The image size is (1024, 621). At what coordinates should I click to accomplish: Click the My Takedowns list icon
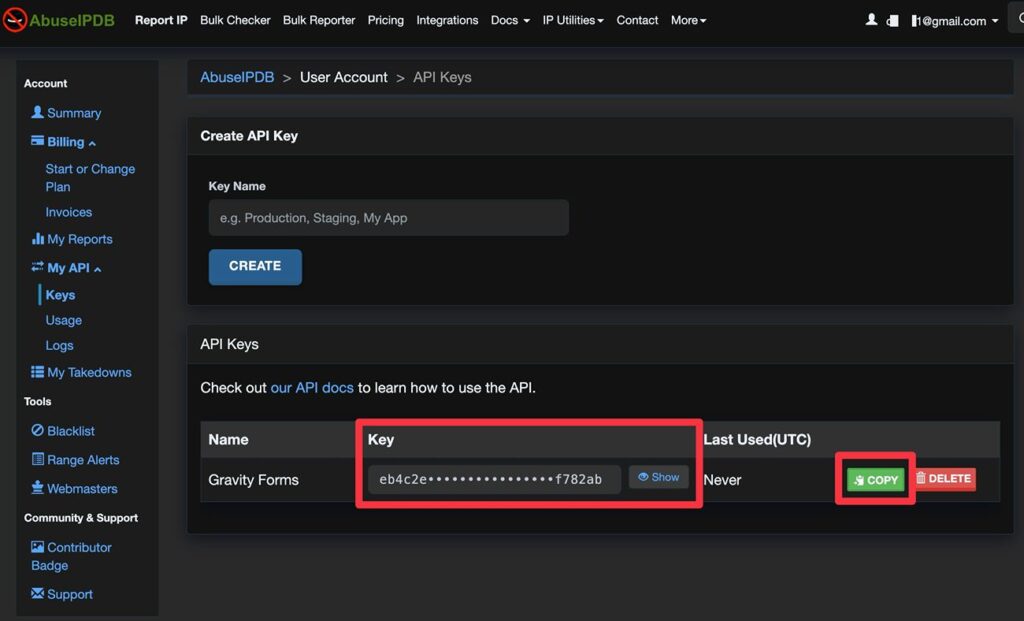pos(37,372)
